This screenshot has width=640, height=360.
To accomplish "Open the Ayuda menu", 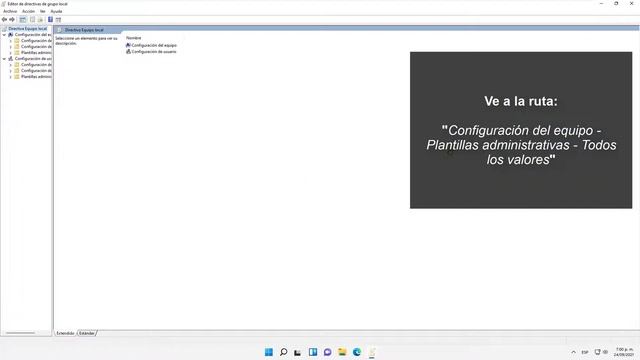I will pos(56,11).
